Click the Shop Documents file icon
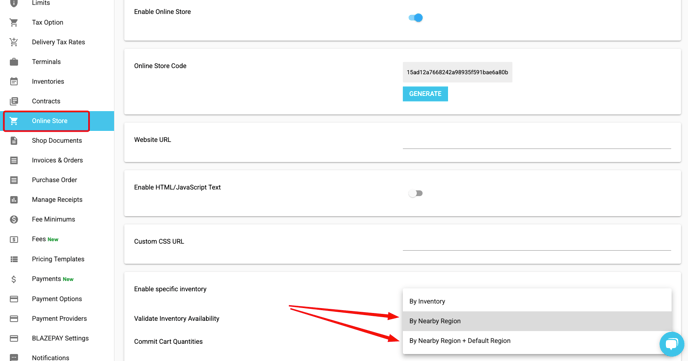 14,141
